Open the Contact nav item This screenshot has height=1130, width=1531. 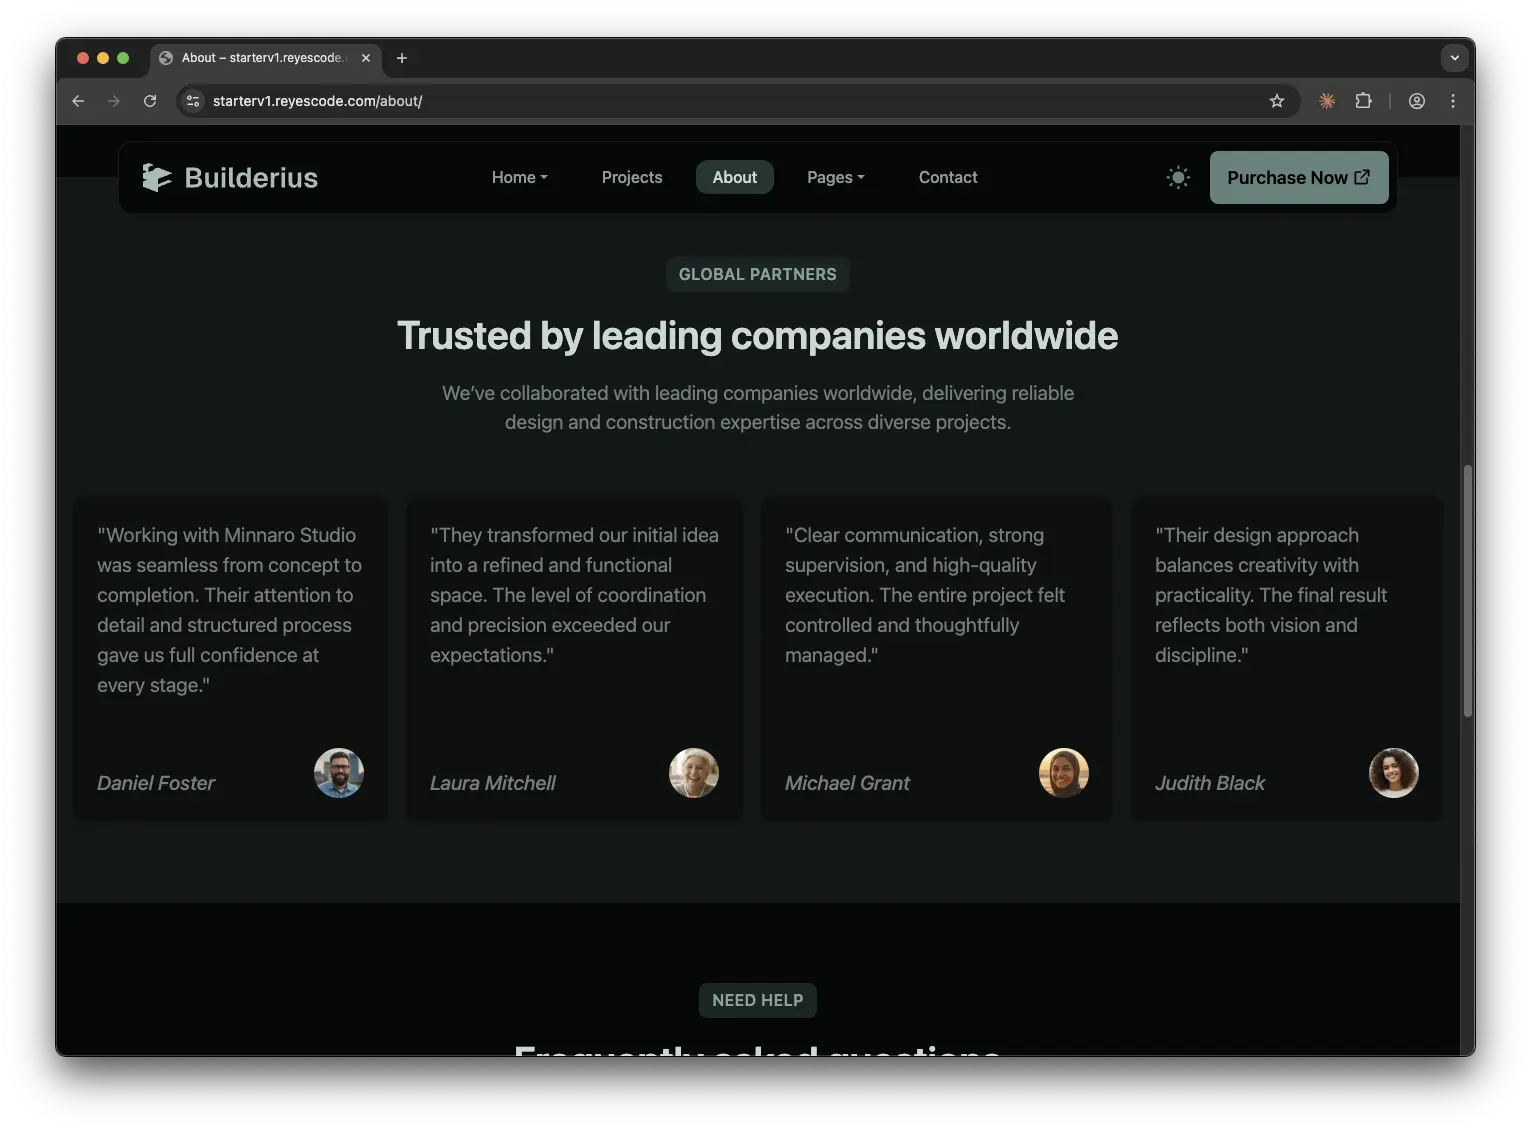click(x=947, y=177)
